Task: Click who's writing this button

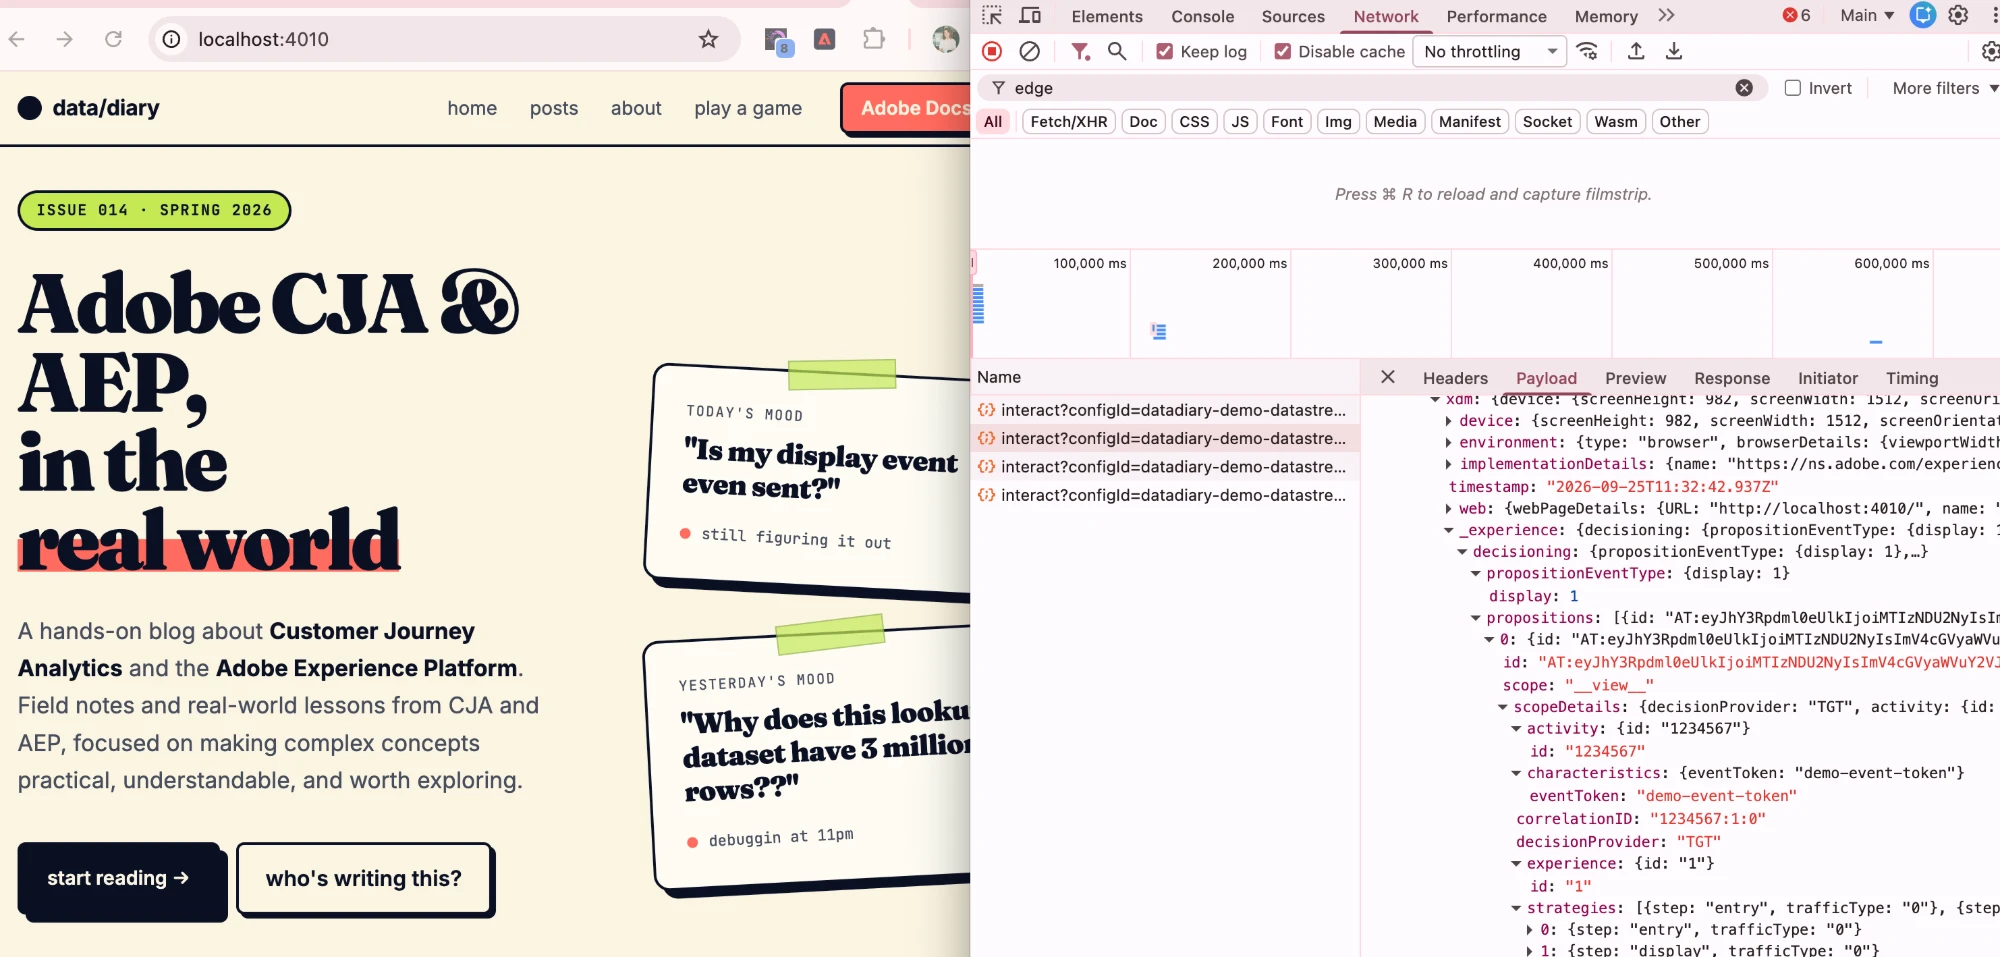Action: (x=364, y=879)
